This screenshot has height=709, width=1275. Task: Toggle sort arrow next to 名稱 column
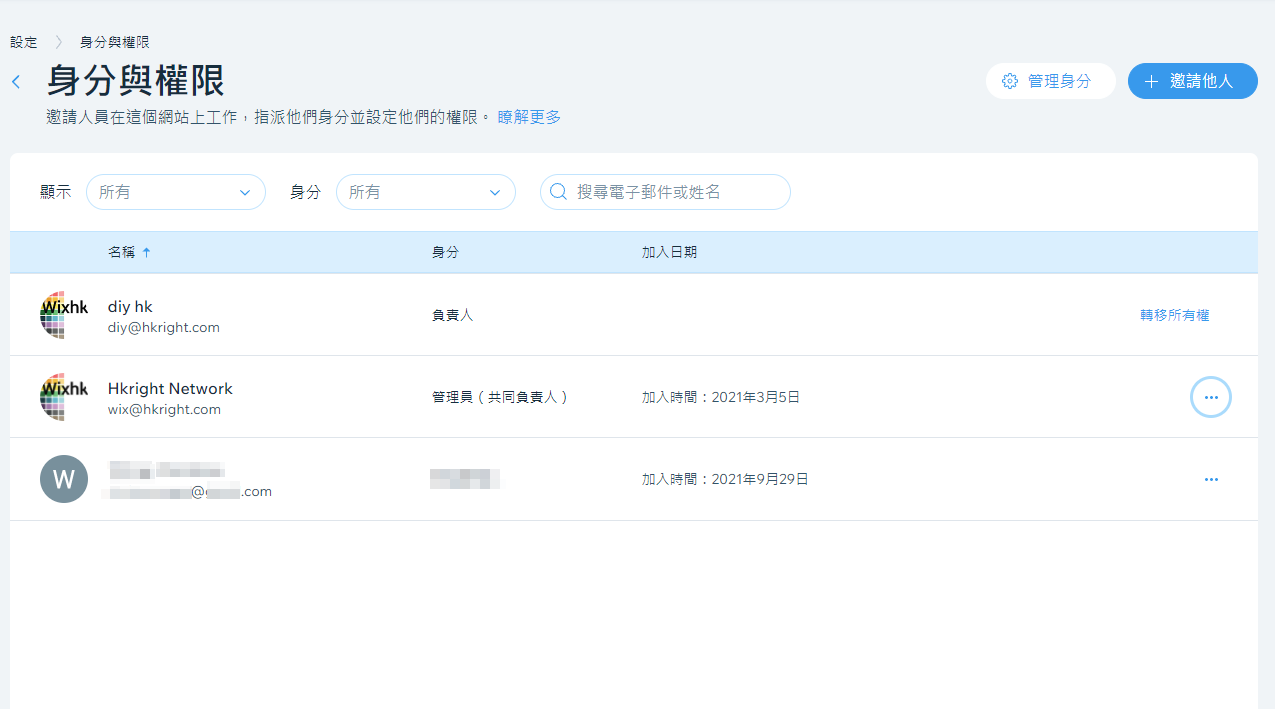[x=146, y=253]
